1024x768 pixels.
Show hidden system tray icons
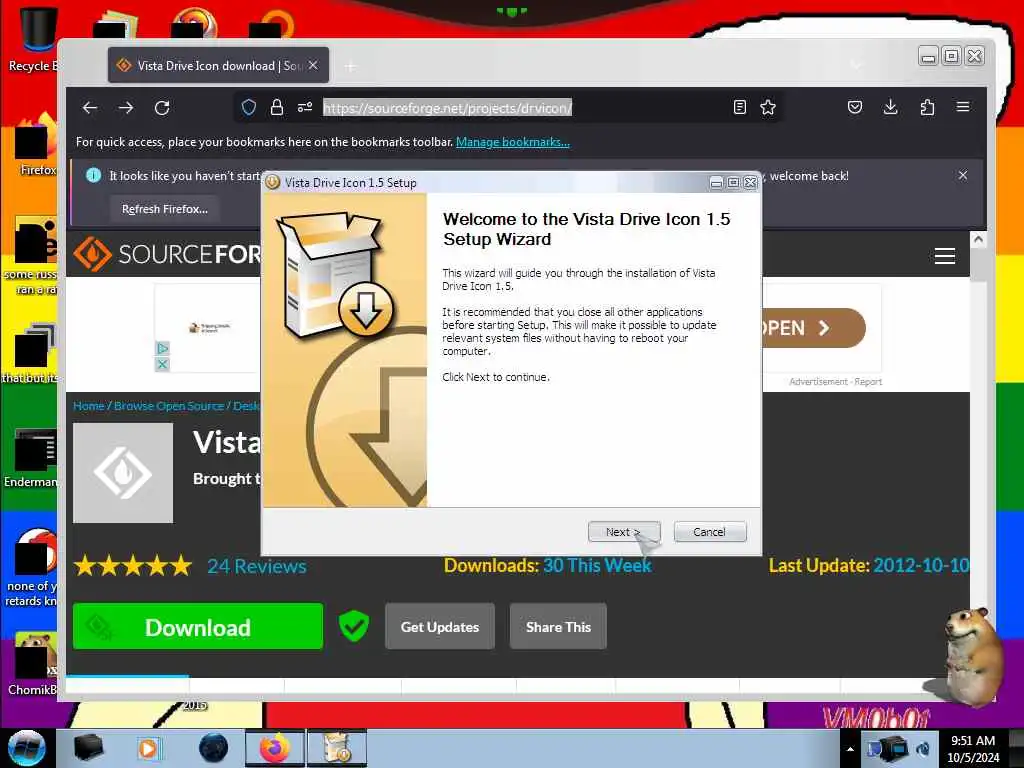(850, 749)
